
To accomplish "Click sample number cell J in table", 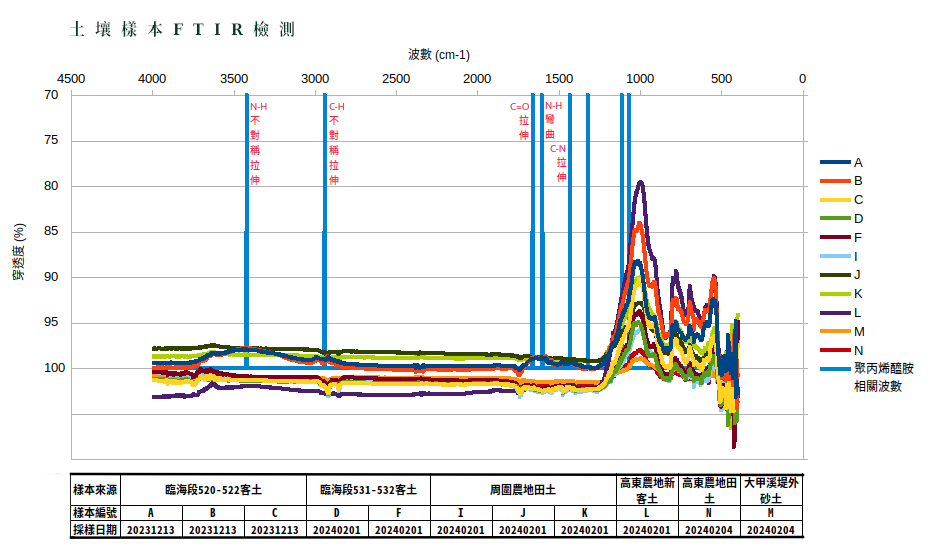I will [523, 513].
